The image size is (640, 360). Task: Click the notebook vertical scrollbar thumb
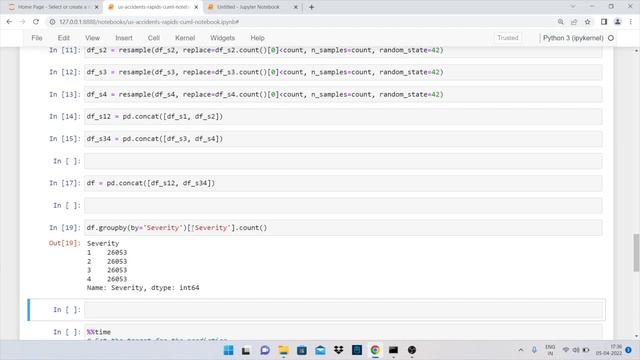click(x=636, y=253)
